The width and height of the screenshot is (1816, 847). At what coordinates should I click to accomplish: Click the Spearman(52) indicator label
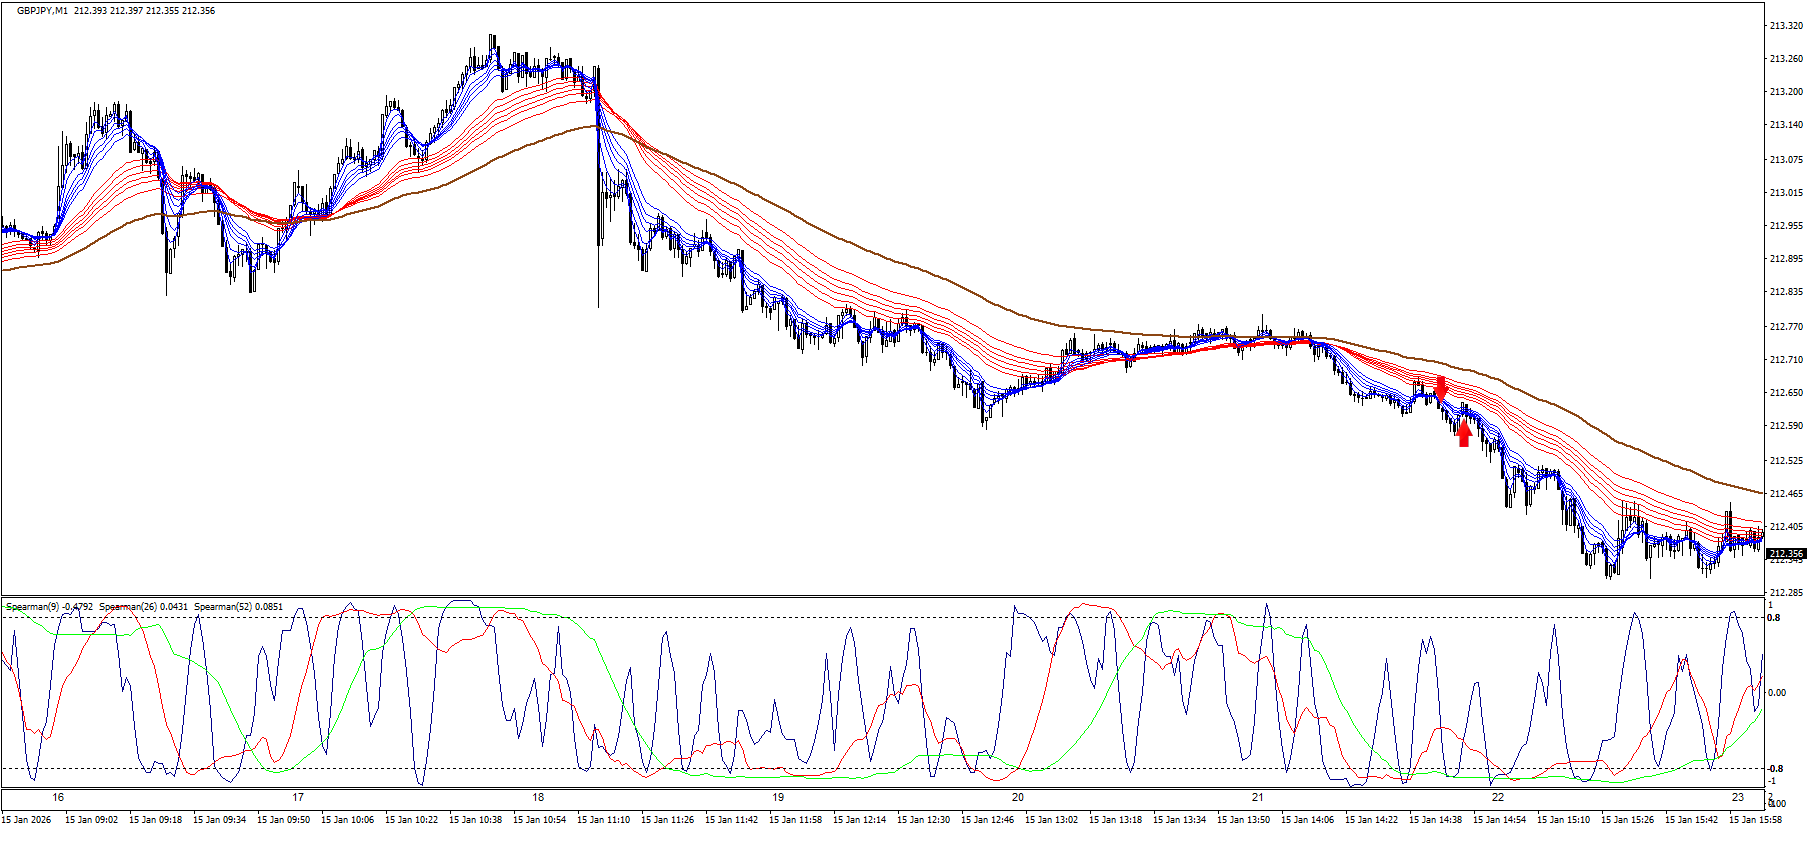tap(238, 607)
